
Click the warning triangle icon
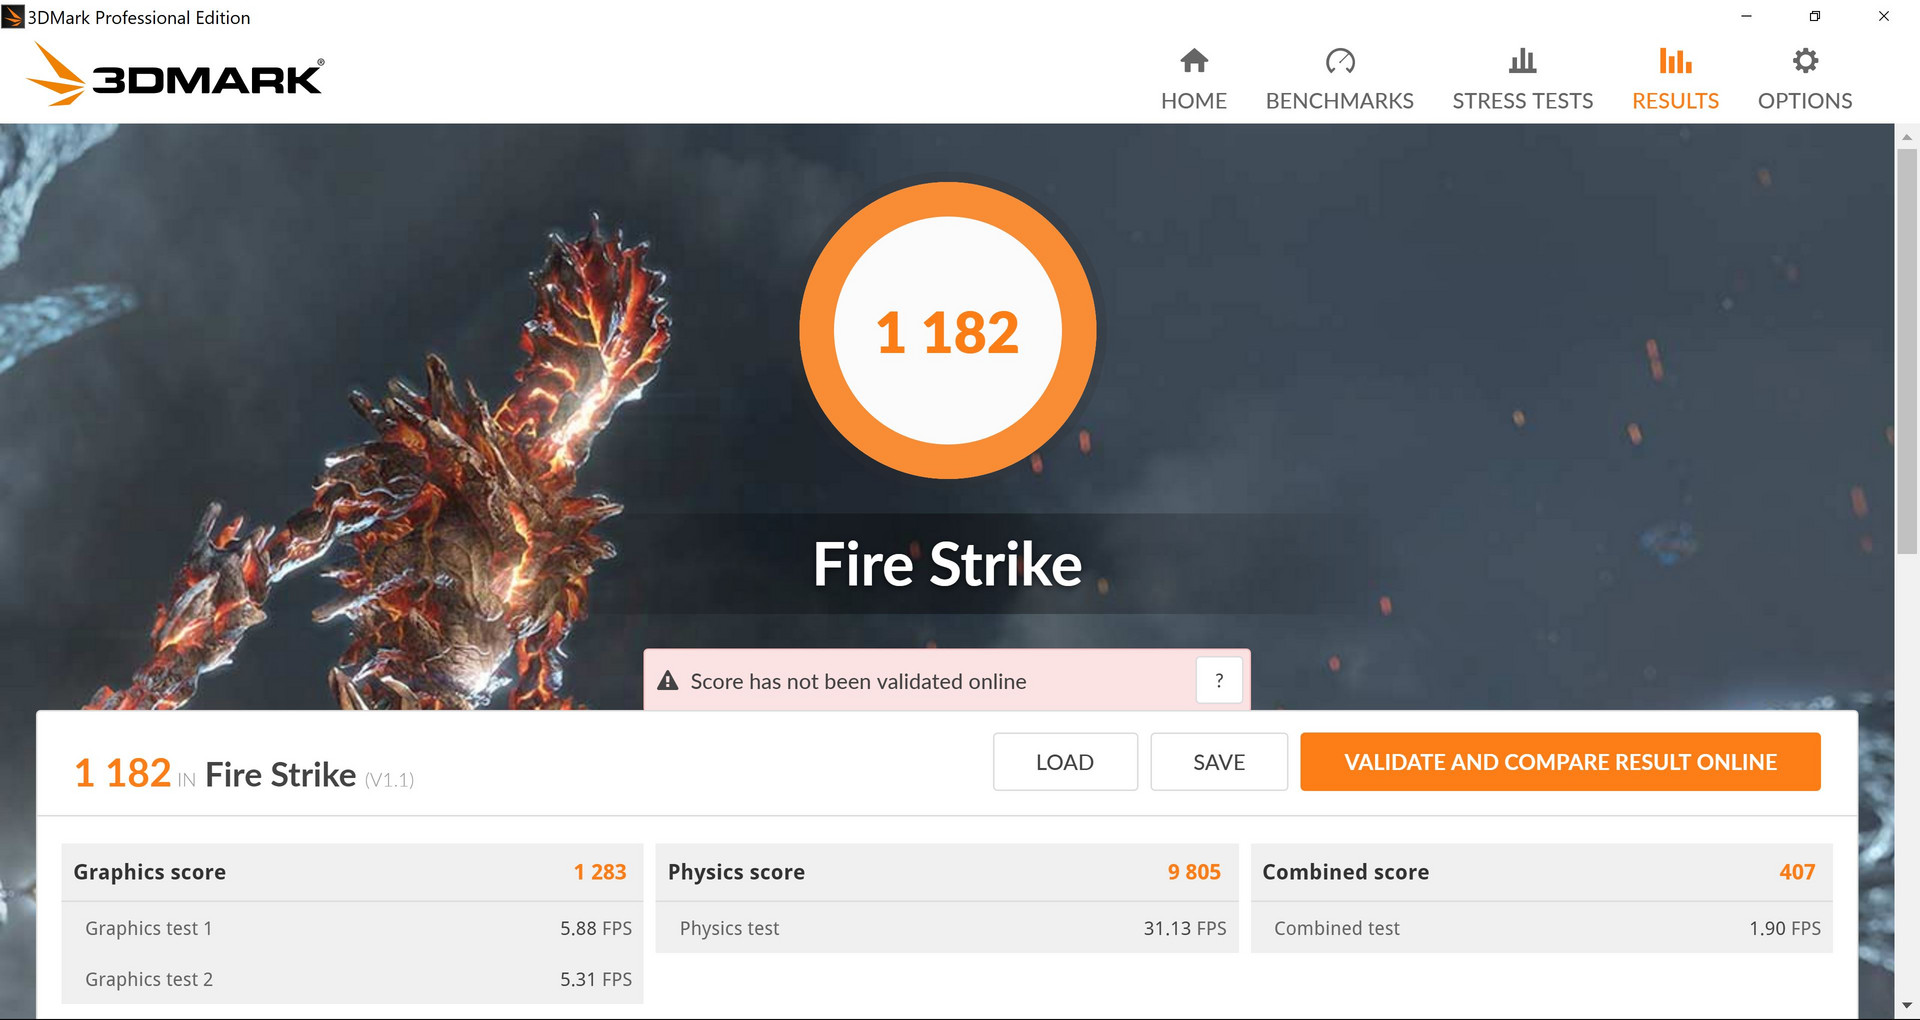668,681
